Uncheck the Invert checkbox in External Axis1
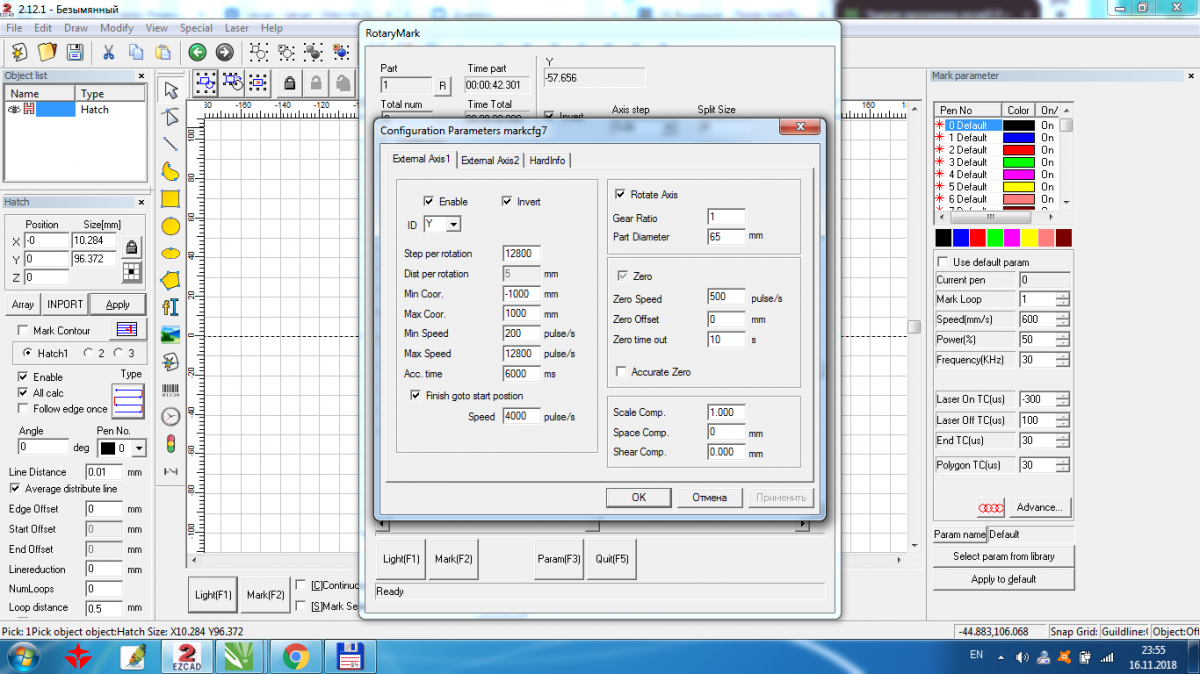 [507, 201]
